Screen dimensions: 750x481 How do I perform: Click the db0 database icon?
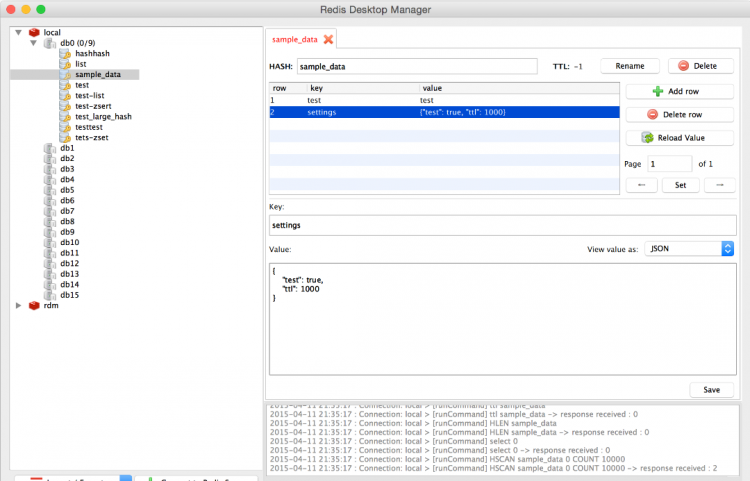50,43
